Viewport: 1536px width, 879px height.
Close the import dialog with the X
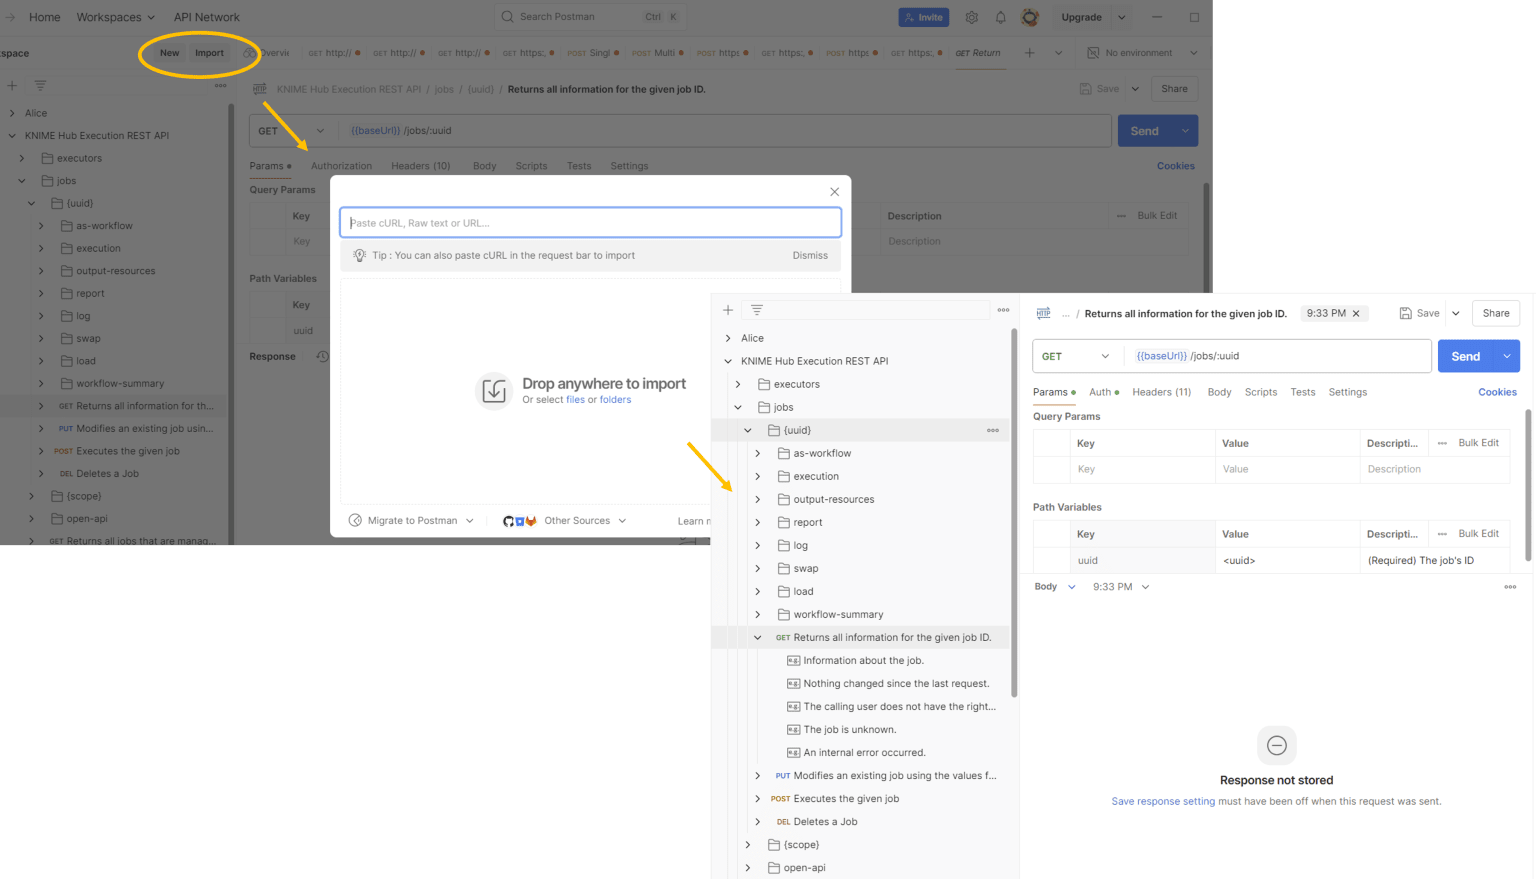(x=834, y=192)
